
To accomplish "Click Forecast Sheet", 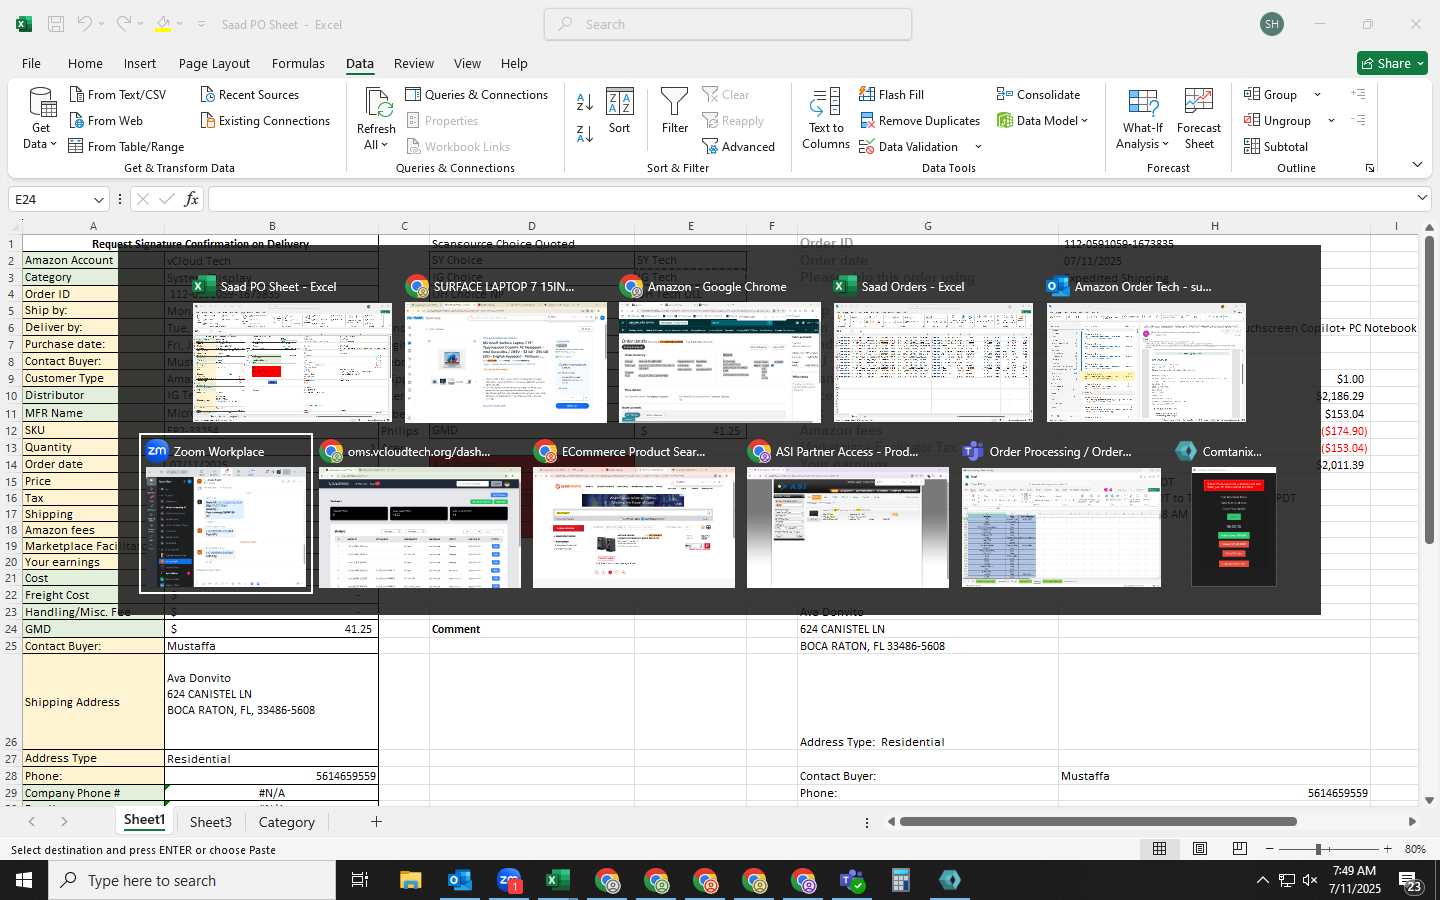I will click(1199, 119).
